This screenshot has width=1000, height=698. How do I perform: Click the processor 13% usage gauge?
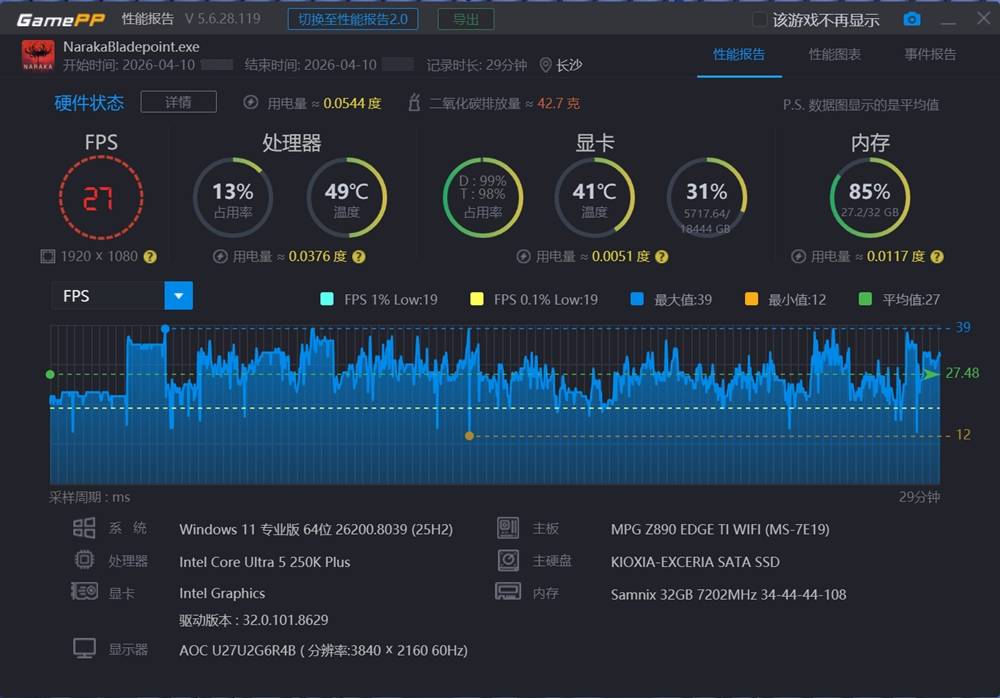tap(233, 198)
